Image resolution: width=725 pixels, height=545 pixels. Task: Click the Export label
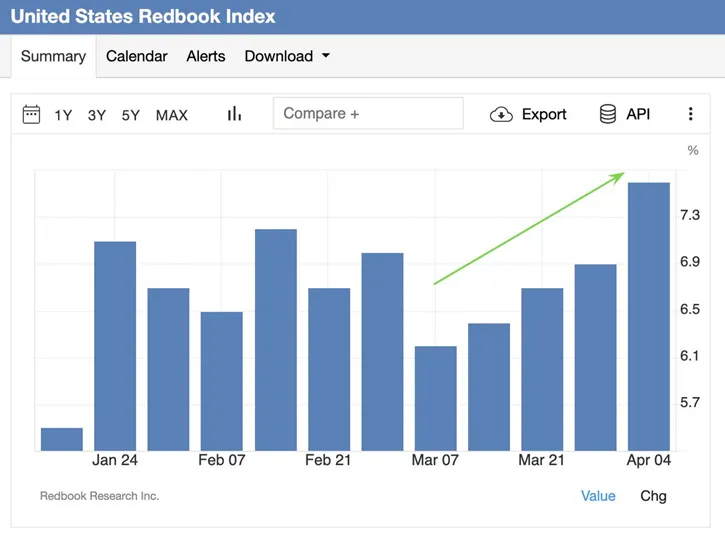point(544,114)
